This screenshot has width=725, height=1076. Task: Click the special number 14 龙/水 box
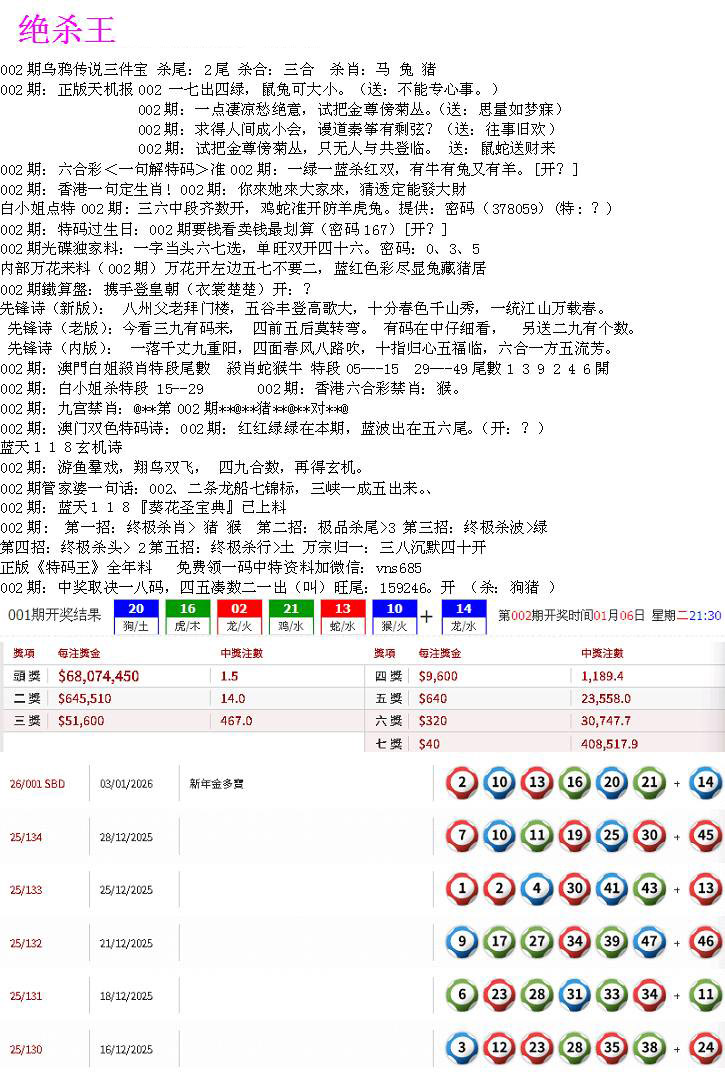point(463,617)
